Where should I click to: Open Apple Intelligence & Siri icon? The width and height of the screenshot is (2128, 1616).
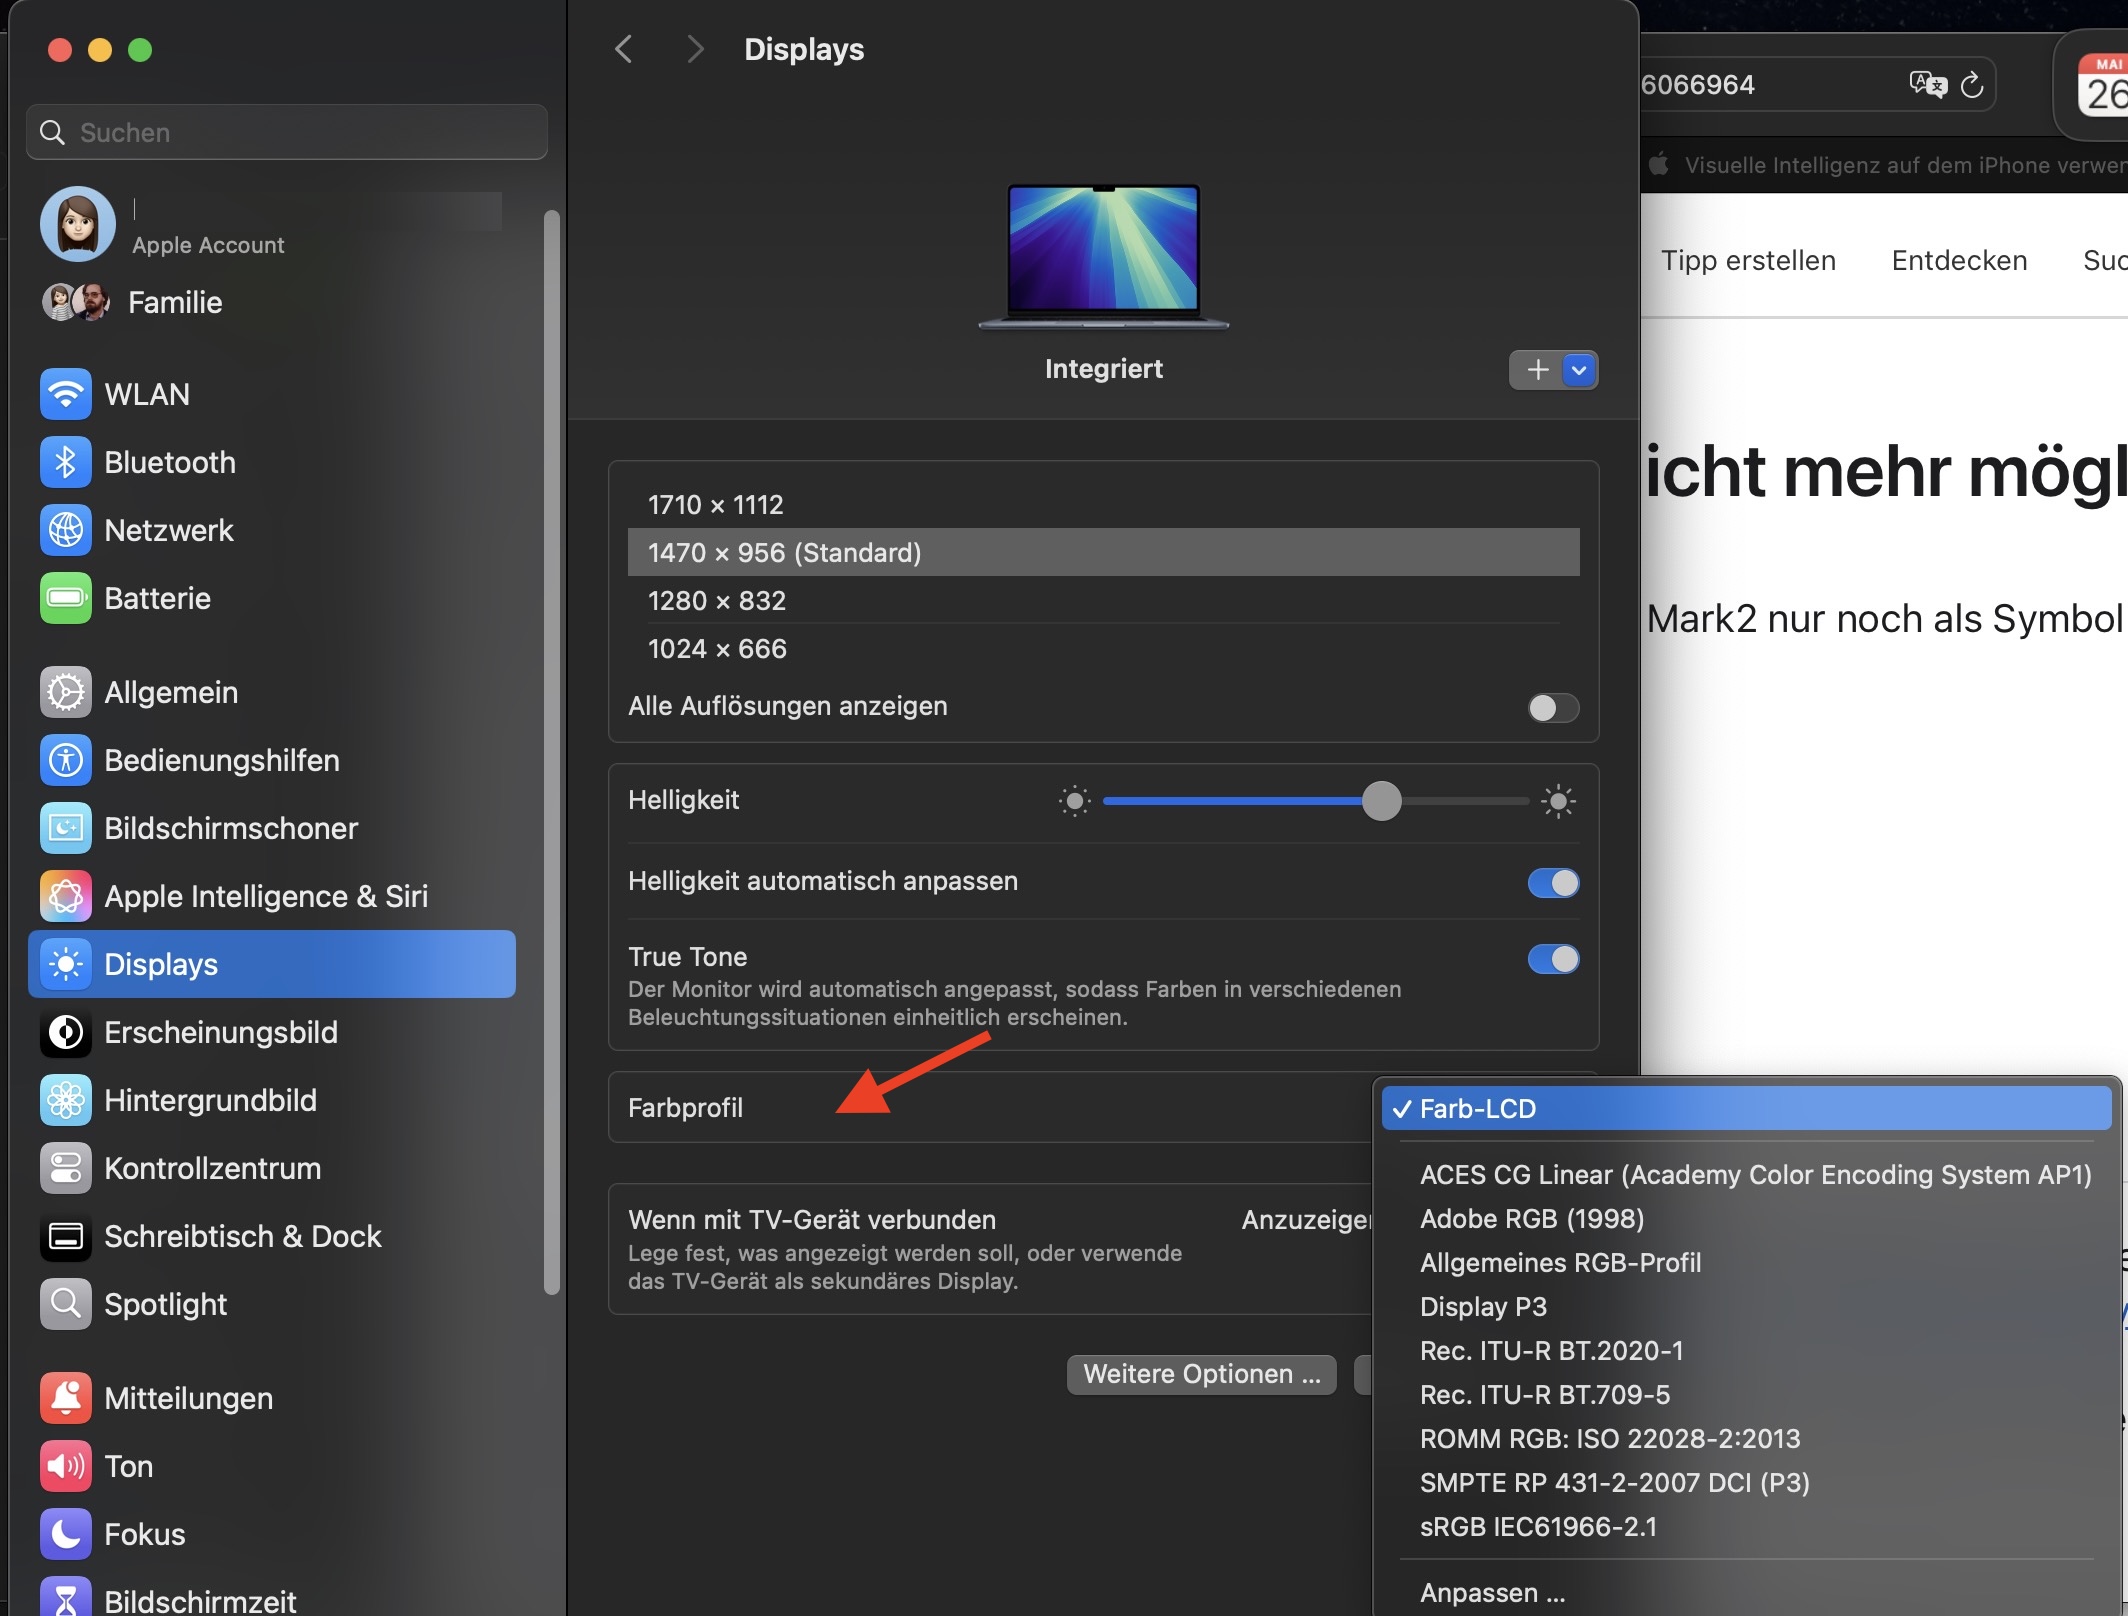(x=66, y=896)
